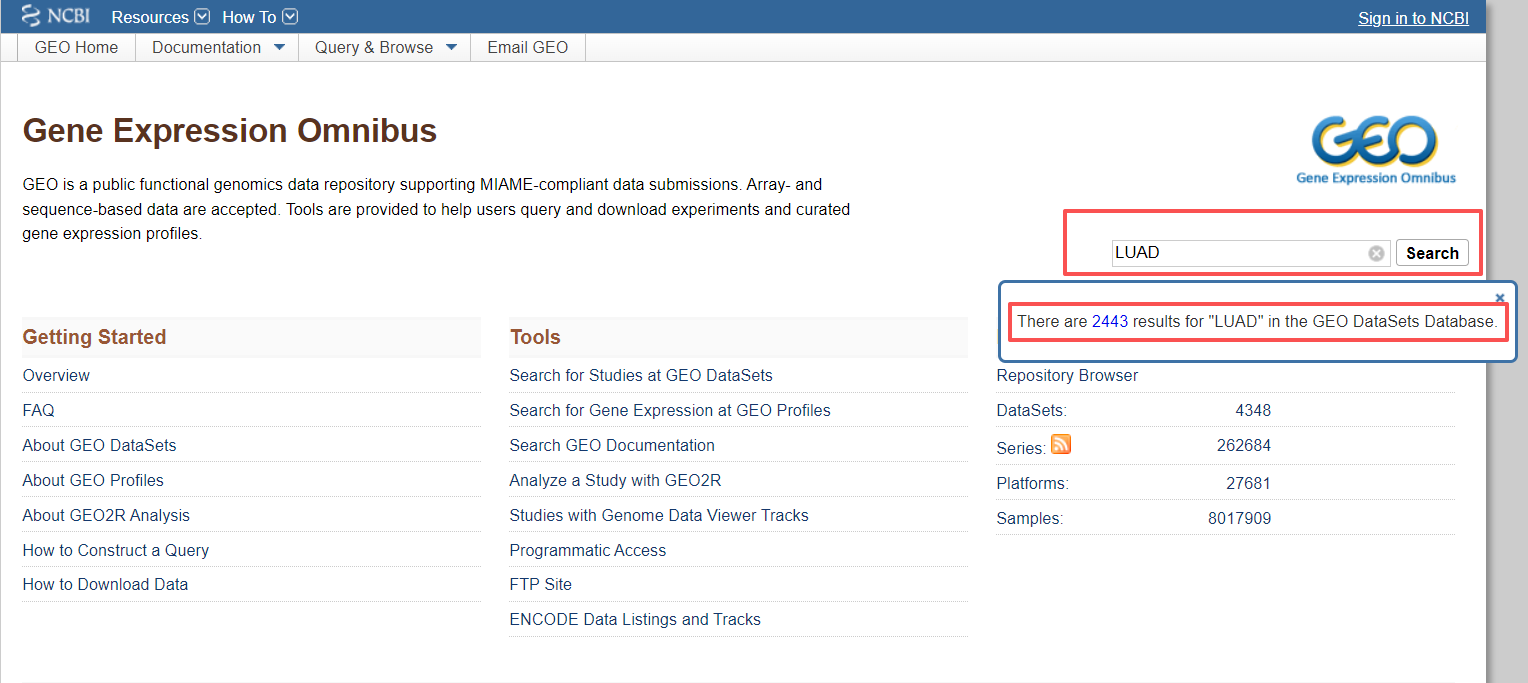Image resolution: width=1528 pixels, height=683 pixels.
Task: Open the FAQ link
Action: click(39, 410)
